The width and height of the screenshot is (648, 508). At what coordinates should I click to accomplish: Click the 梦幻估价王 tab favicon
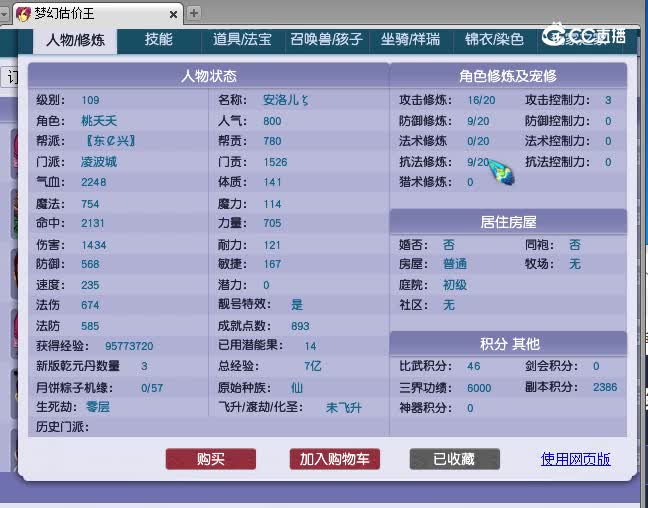(23, 14)
